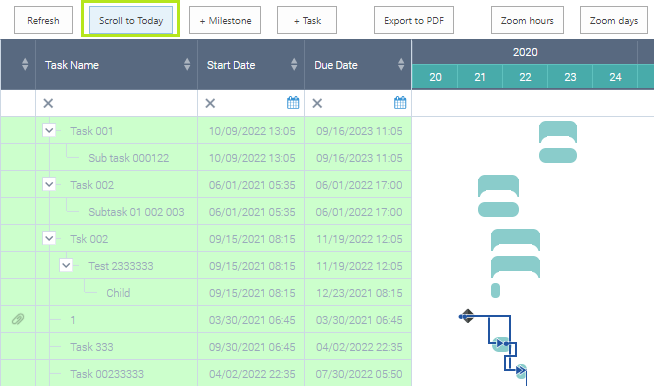Screen dimensions: 654x386
Task: Click start date 09/15/2021 08:15 of Tsk 002
Action: [252, 239]
